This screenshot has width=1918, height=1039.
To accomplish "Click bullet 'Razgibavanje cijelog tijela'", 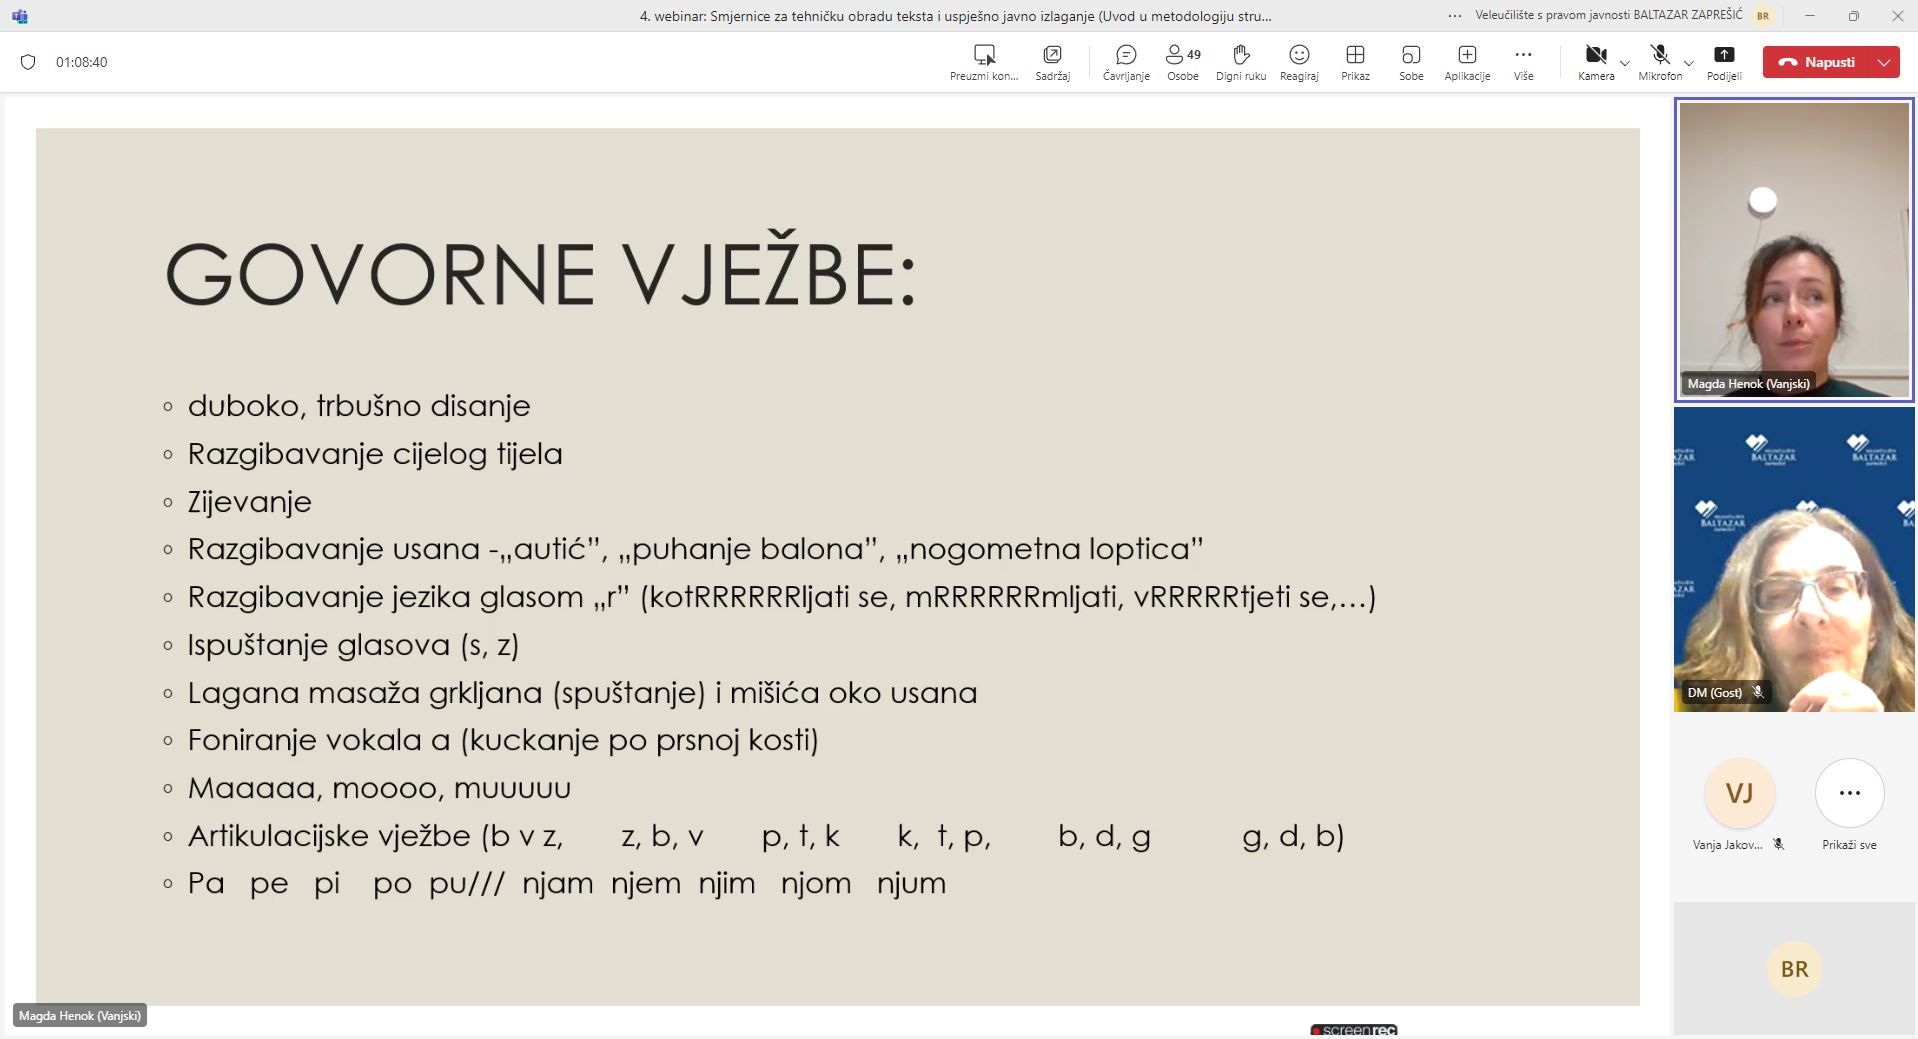I will click(375, 454).
